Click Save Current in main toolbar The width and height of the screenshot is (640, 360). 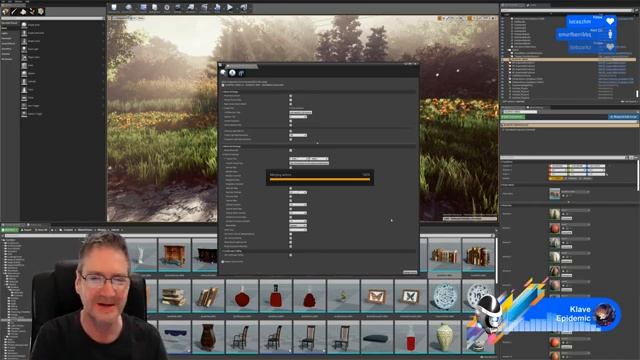click(114, 8)
